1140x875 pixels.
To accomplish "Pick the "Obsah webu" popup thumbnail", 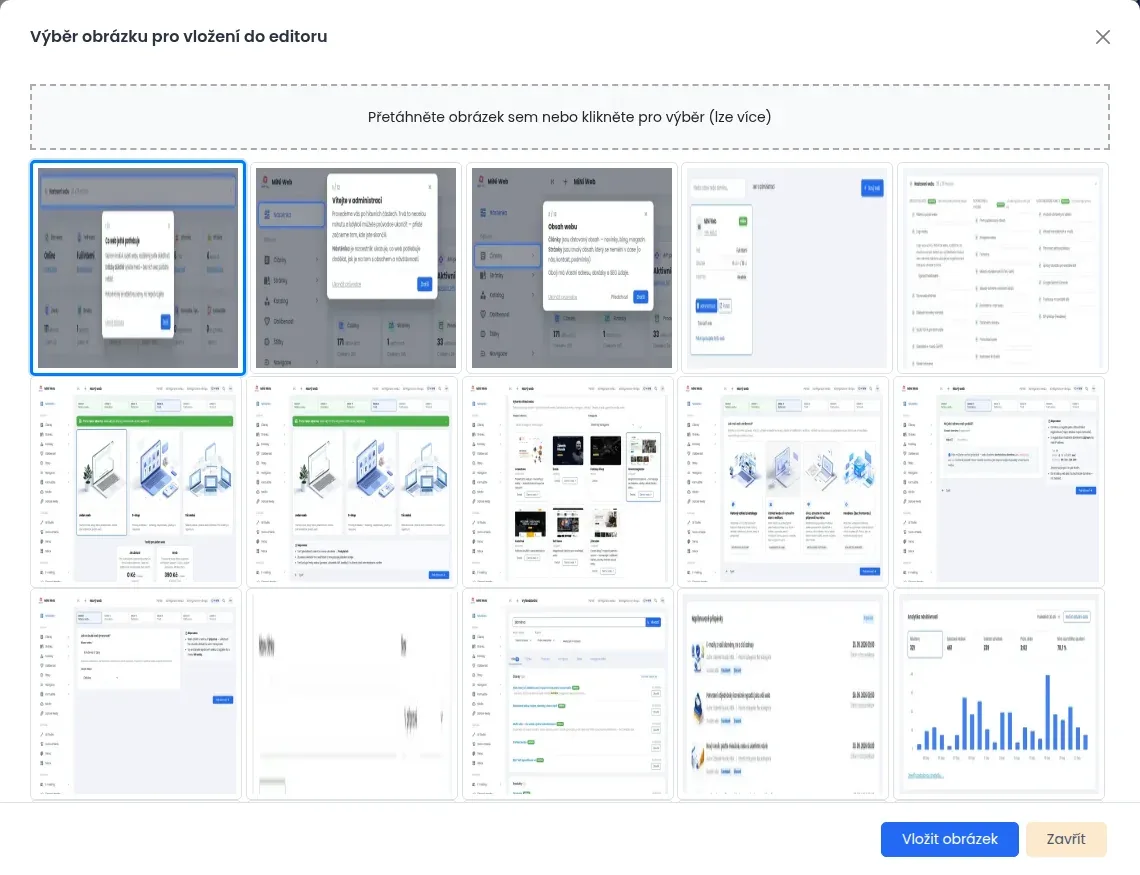I will [x=571, y=267].
